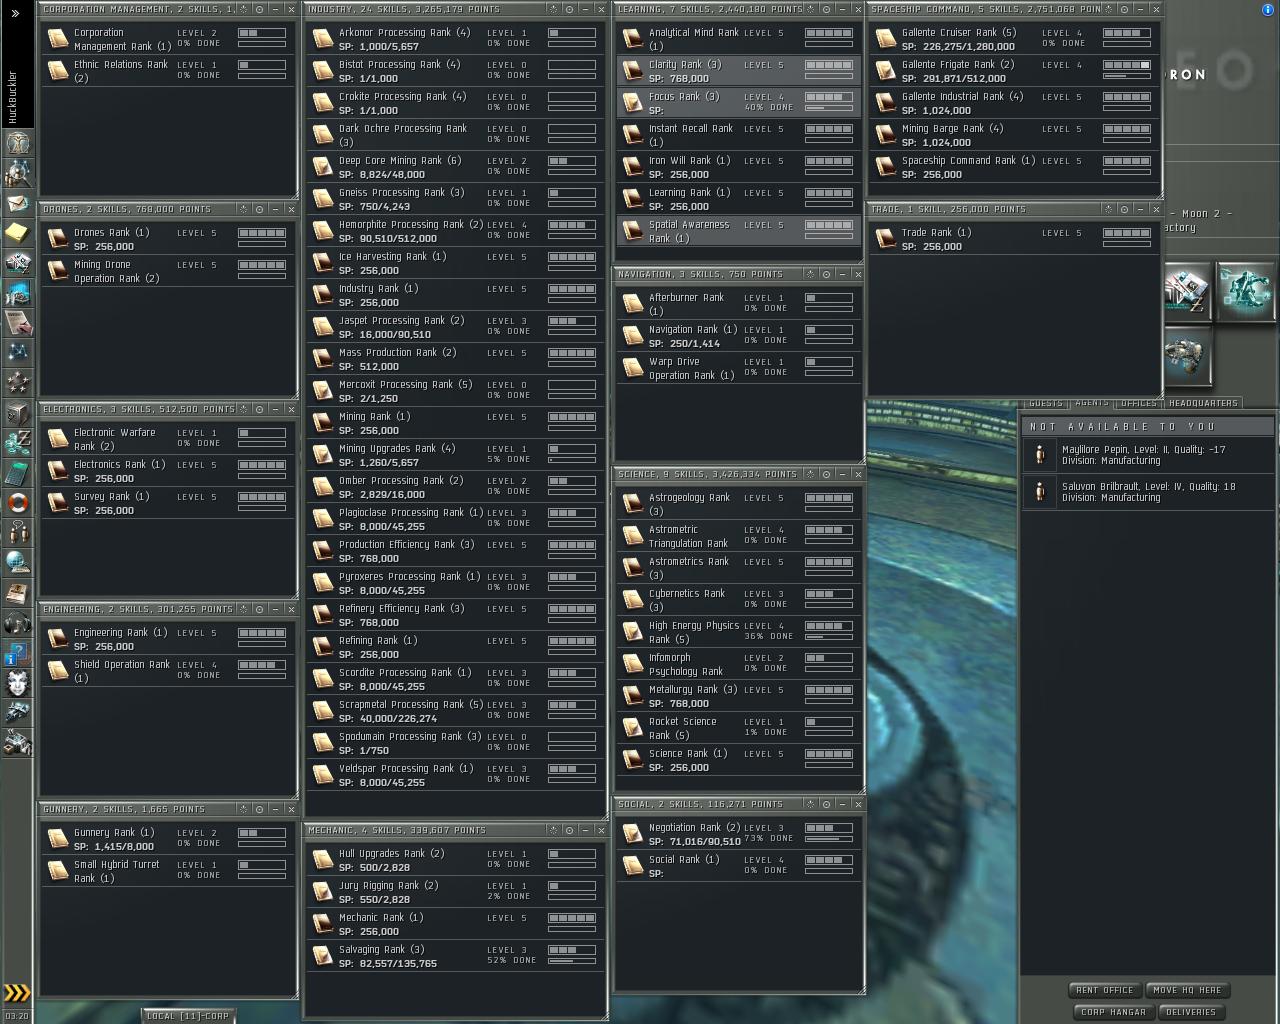Select the Maylilore Pepin agent row
1280x1024 pixels.
(1148, 455)
